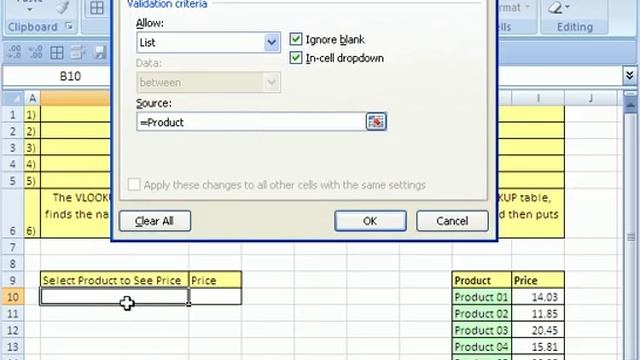Click the collapse dialog icon in Source field
Screen dimensions: 640x360
376,122
